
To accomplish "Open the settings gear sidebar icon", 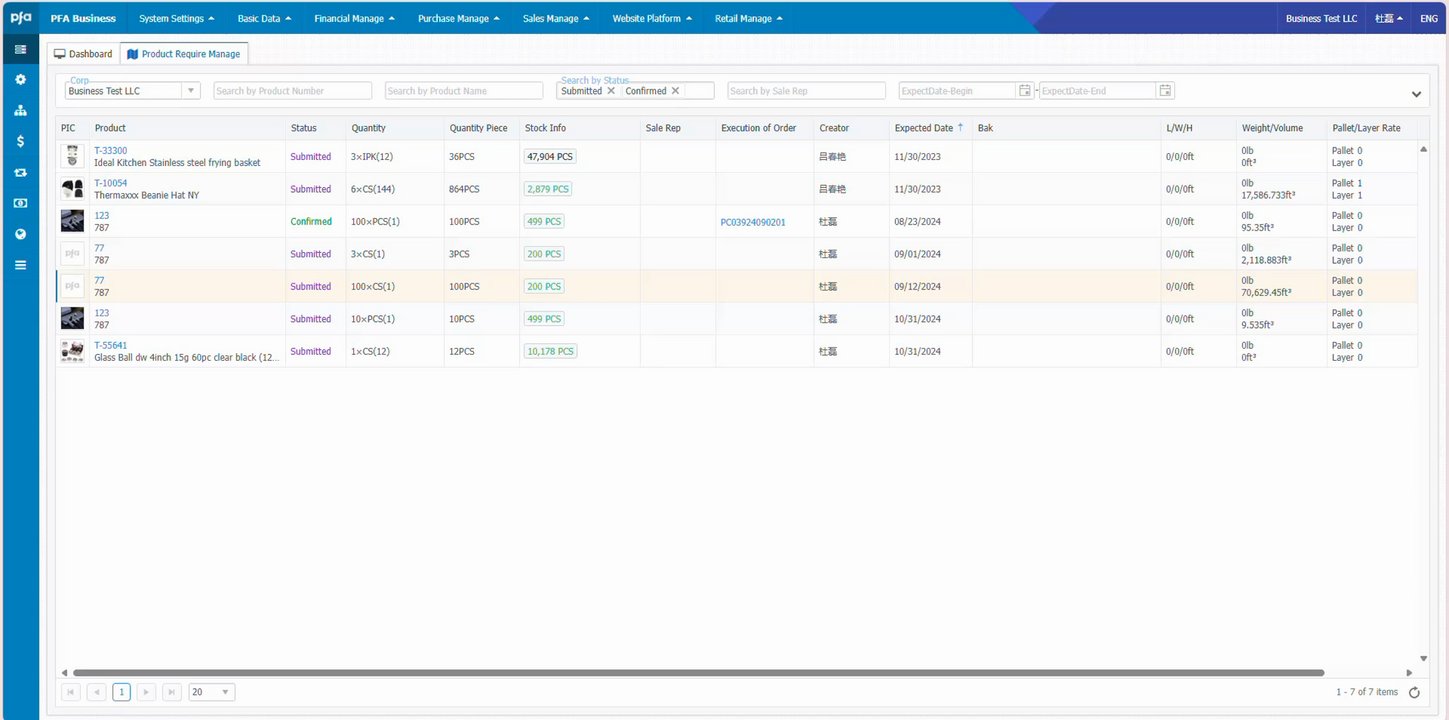I will 20,80.
